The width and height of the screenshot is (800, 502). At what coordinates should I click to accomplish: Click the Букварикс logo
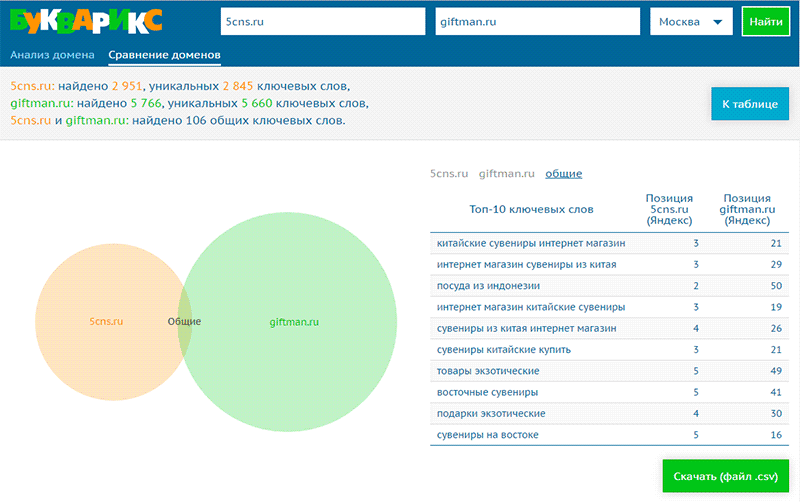click(86, 21)
